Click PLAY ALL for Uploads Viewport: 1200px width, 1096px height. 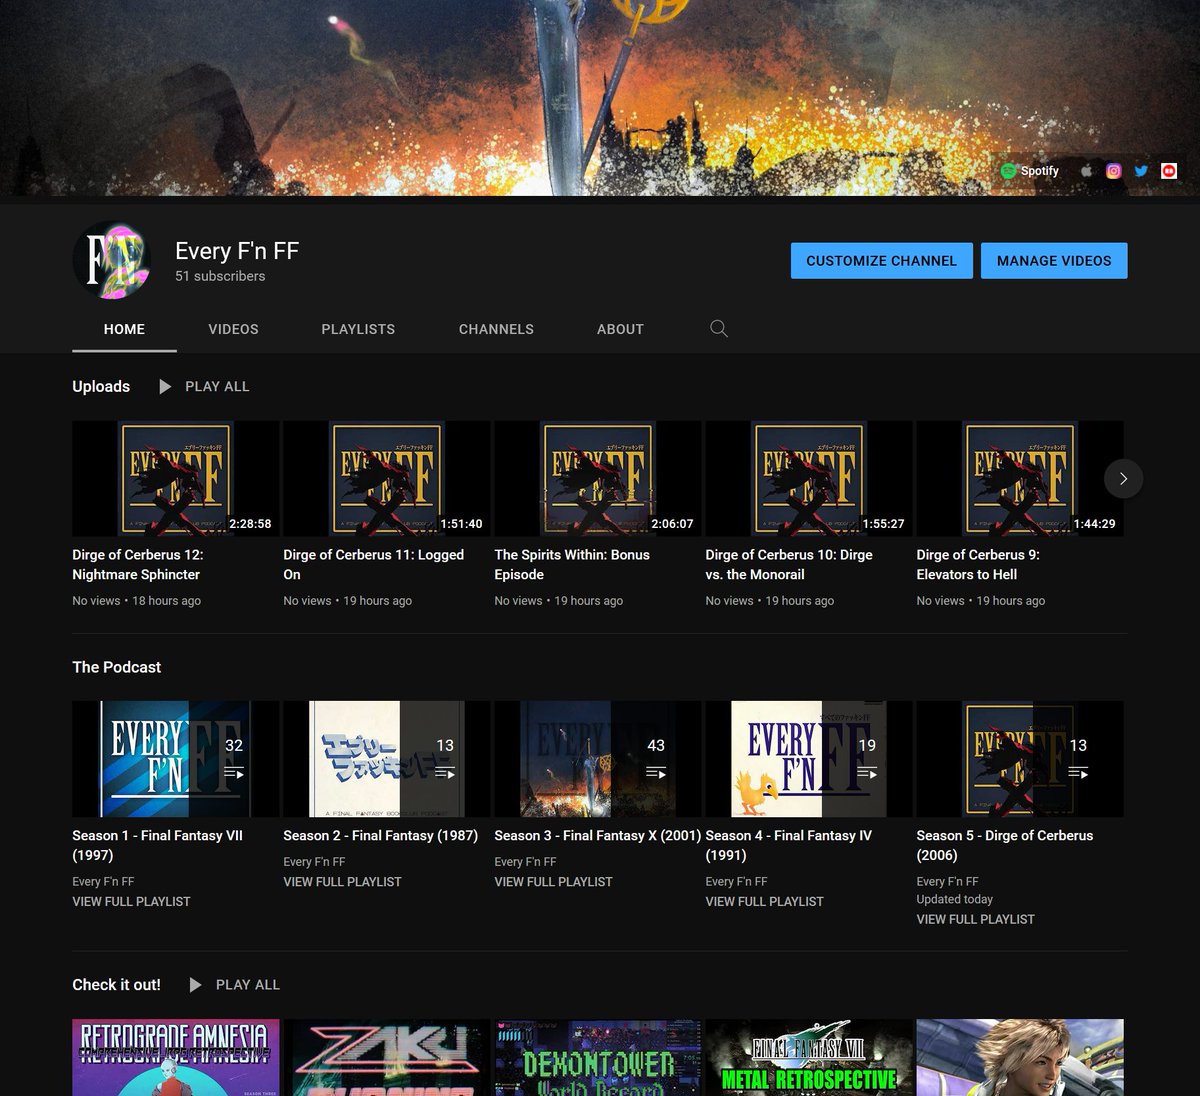click(x=217, y=386)
